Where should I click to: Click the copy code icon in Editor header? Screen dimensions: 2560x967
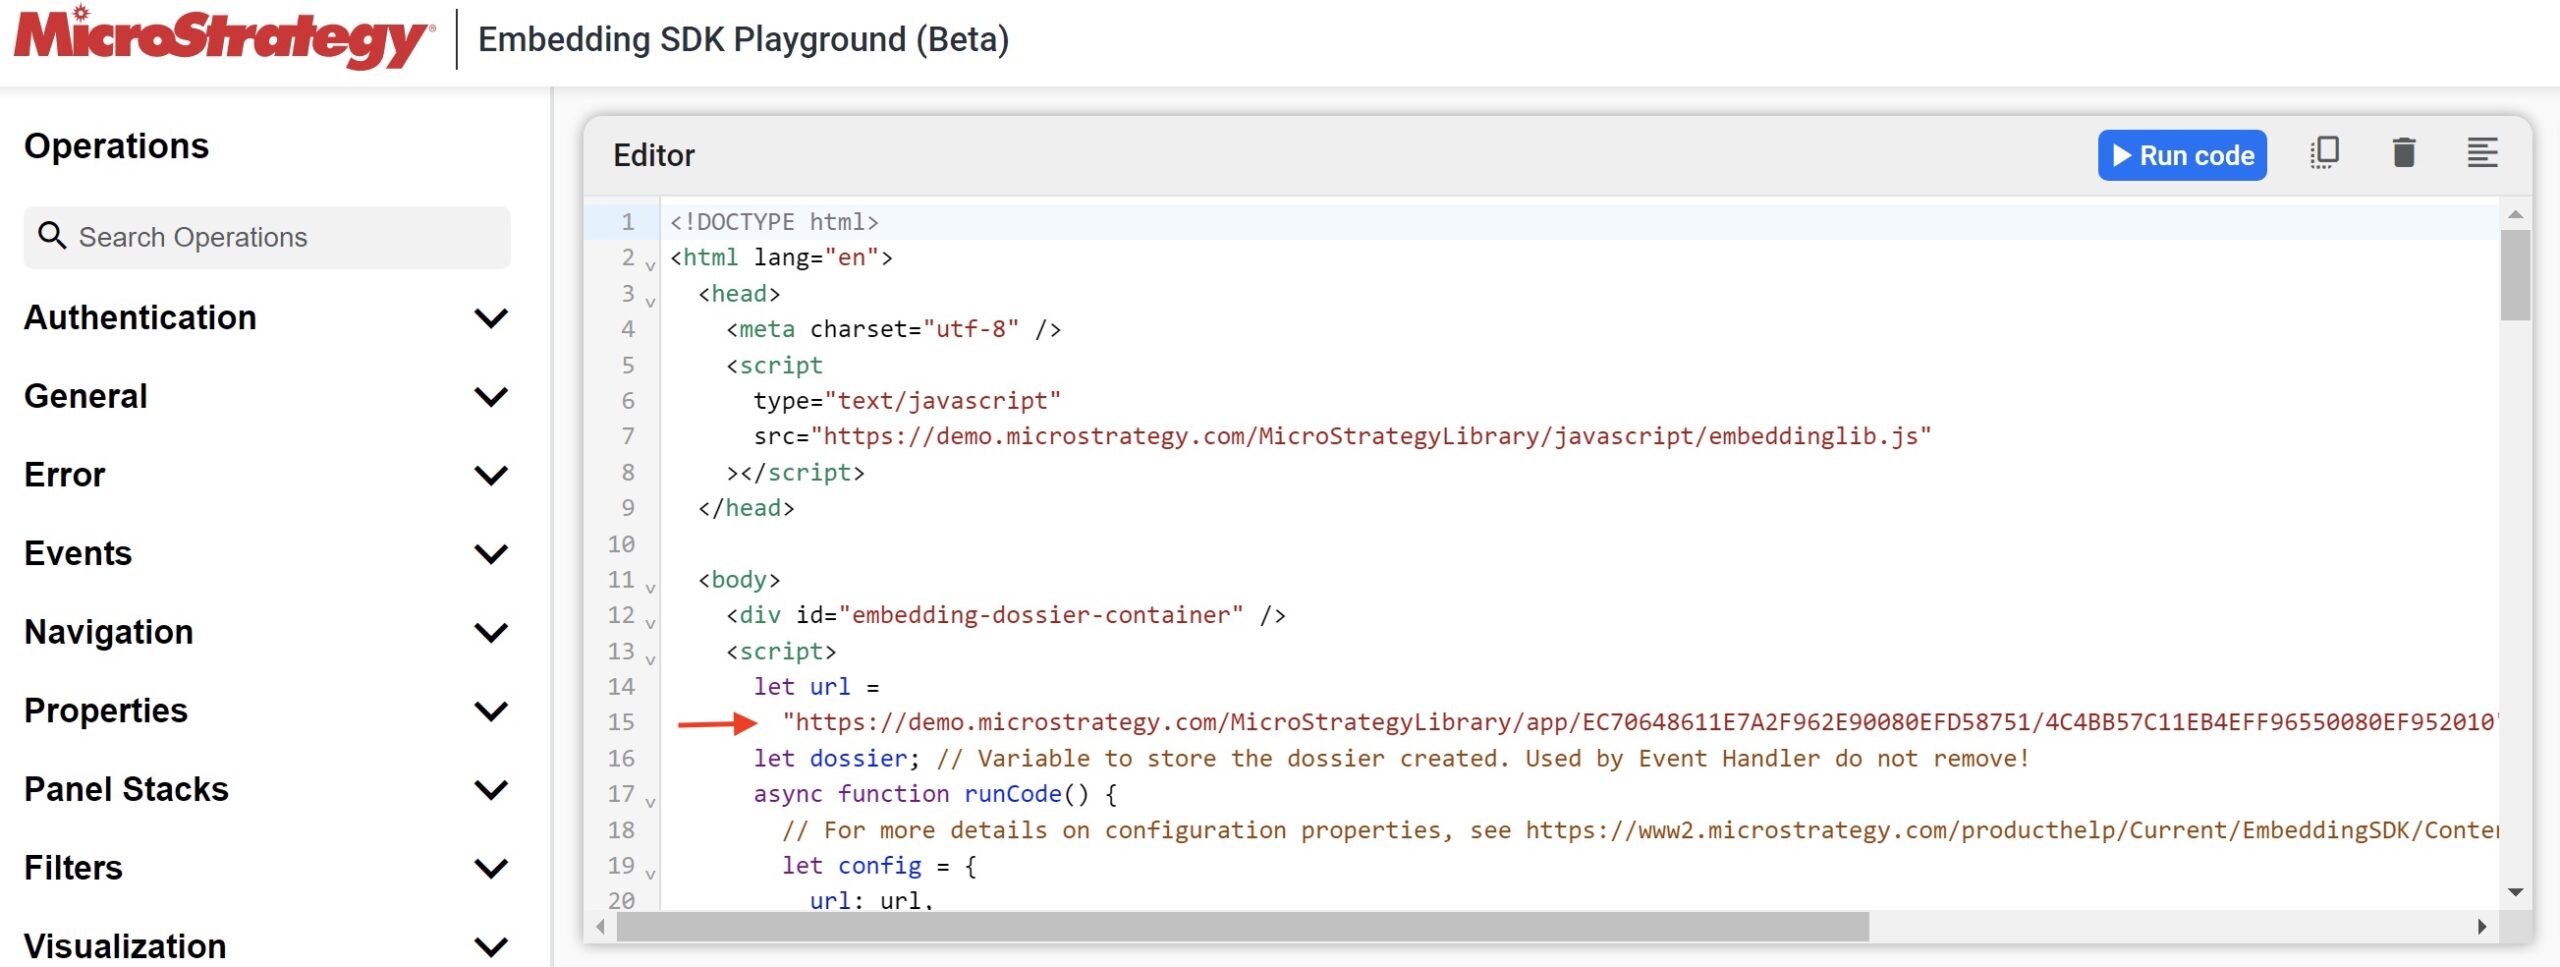(2324, 153)
